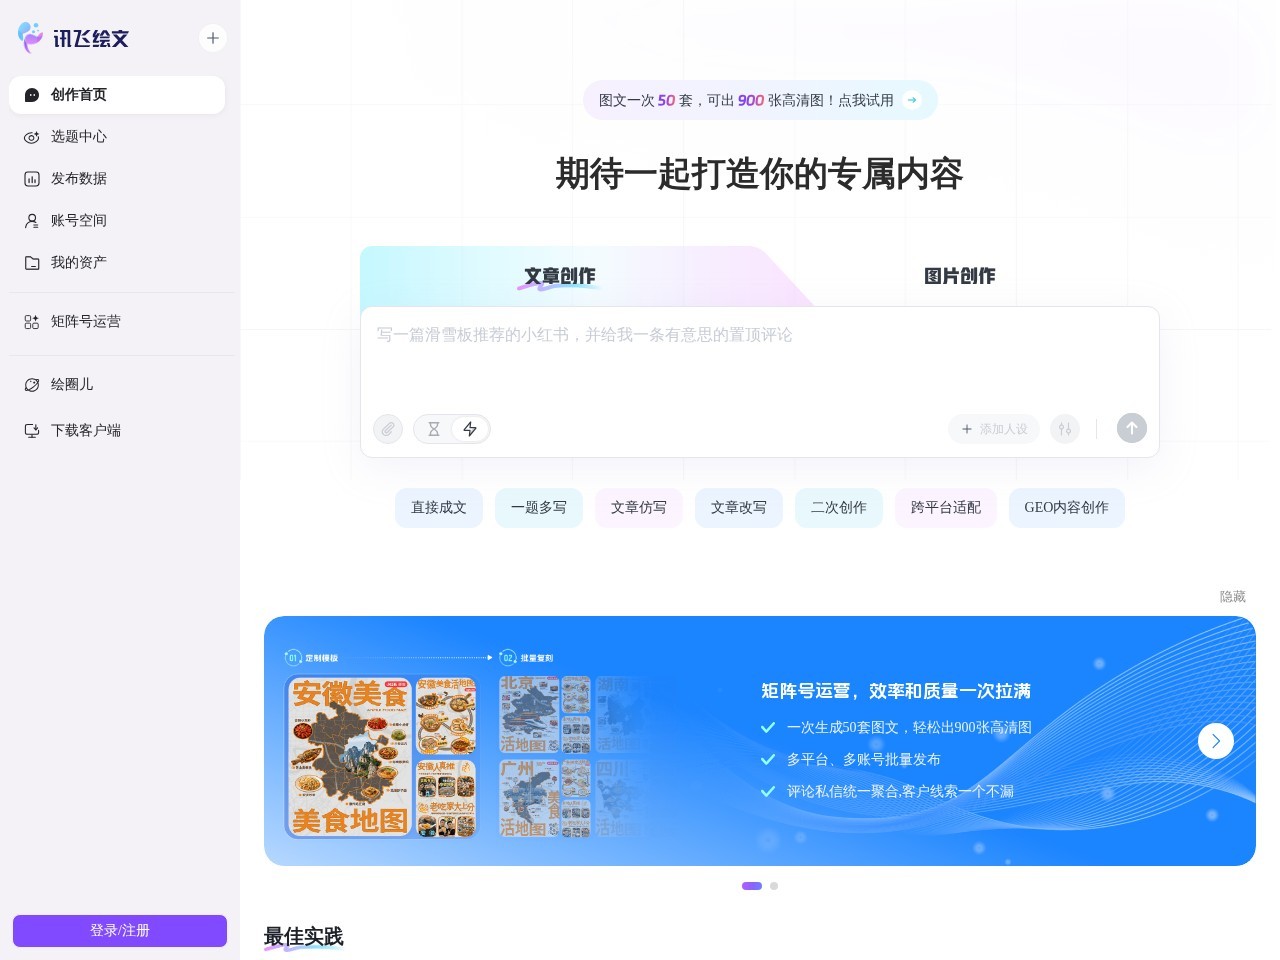The width and height of the screenshot is (1280, 960).
Task: Click the 矩阵号运营 banner headline
Action: tap(896, 691)
